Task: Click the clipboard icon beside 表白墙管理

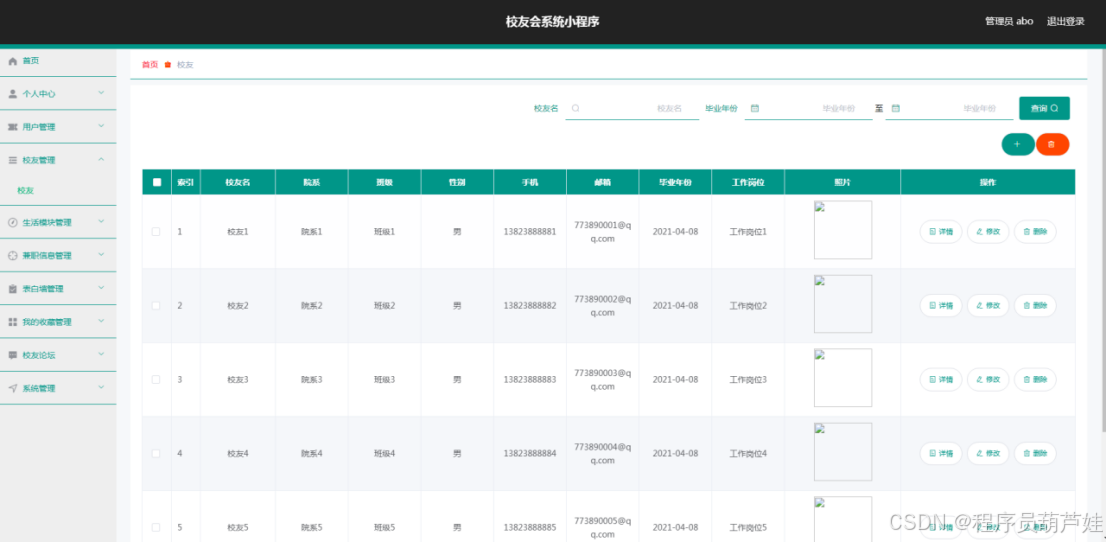Action: pos(12,289)
